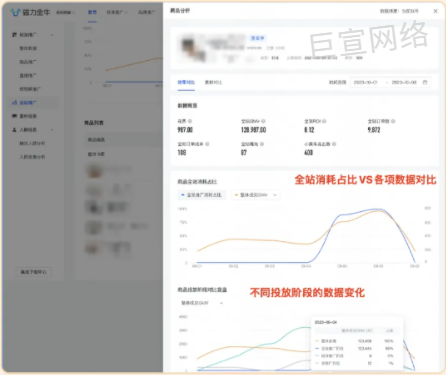Screen dimensions: 446x375
Task: Click info icon next to 全站曝光
Action: pos(262,144)
